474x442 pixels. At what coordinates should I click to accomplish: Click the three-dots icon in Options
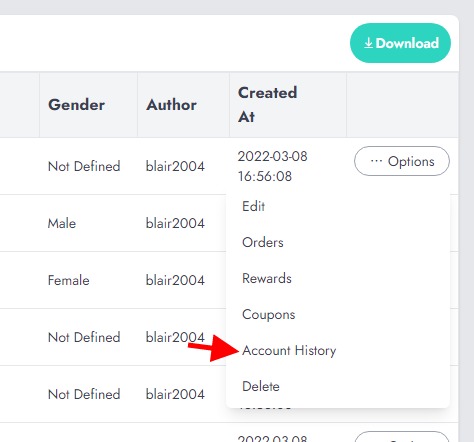(x=376, y=161)
